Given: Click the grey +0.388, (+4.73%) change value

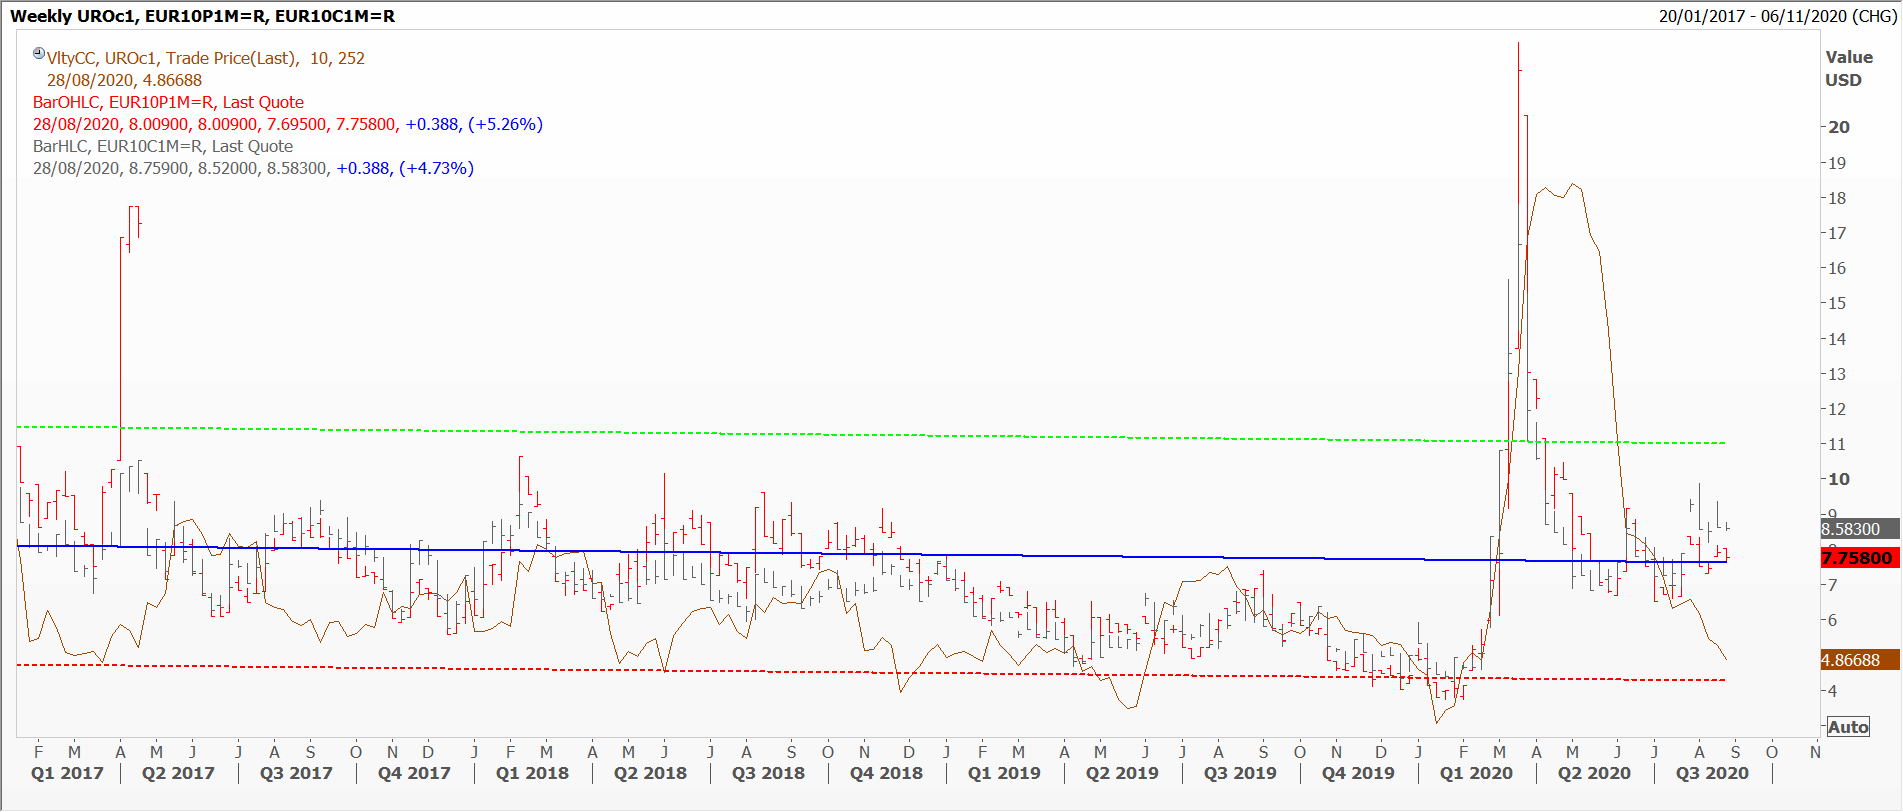Looking at the screenshot, I should (405, 168).
